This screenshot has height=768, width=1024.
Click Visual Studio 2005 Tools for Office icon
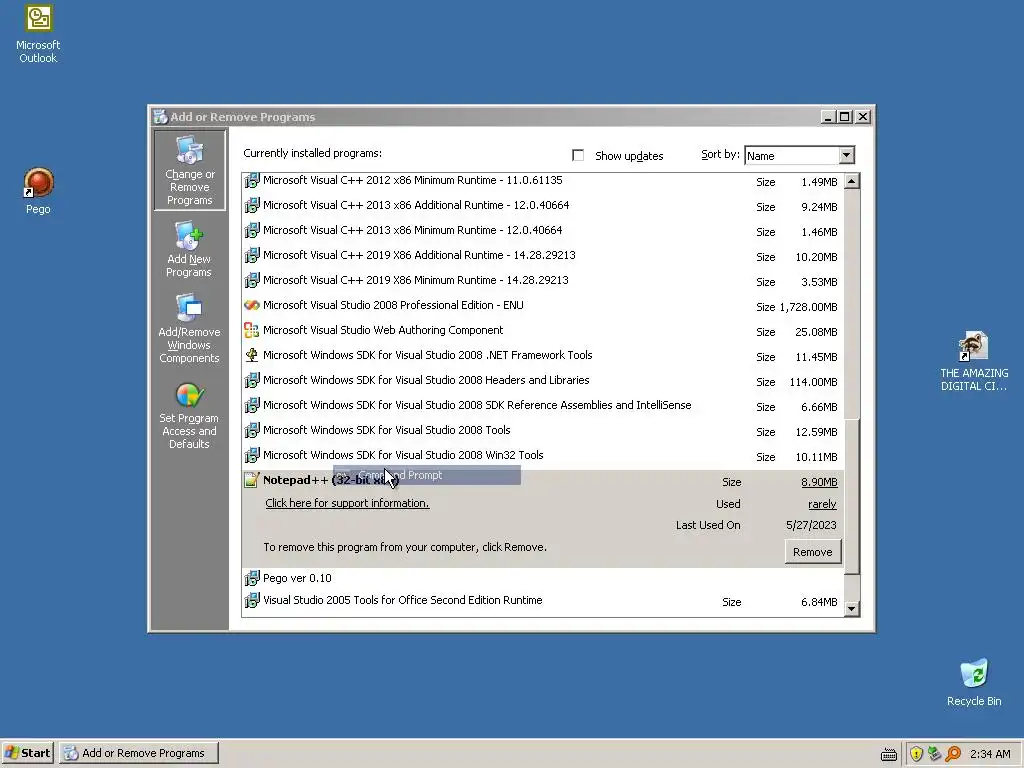pos(251,600)
